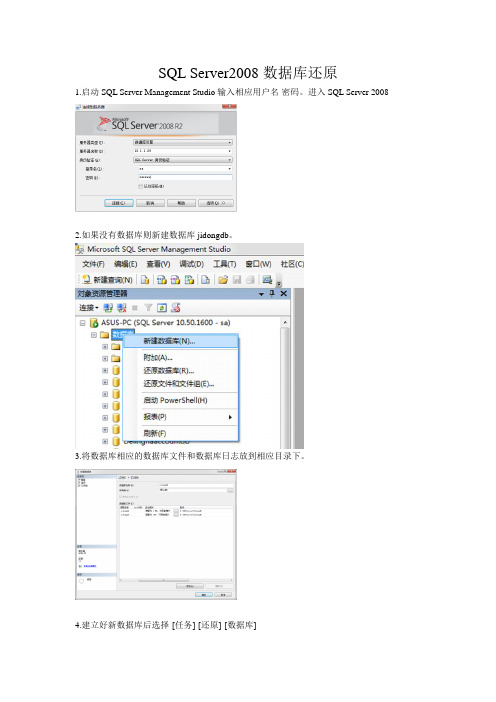
Task: Click the Filter funnel icon
Action: [x=148, y=308]
